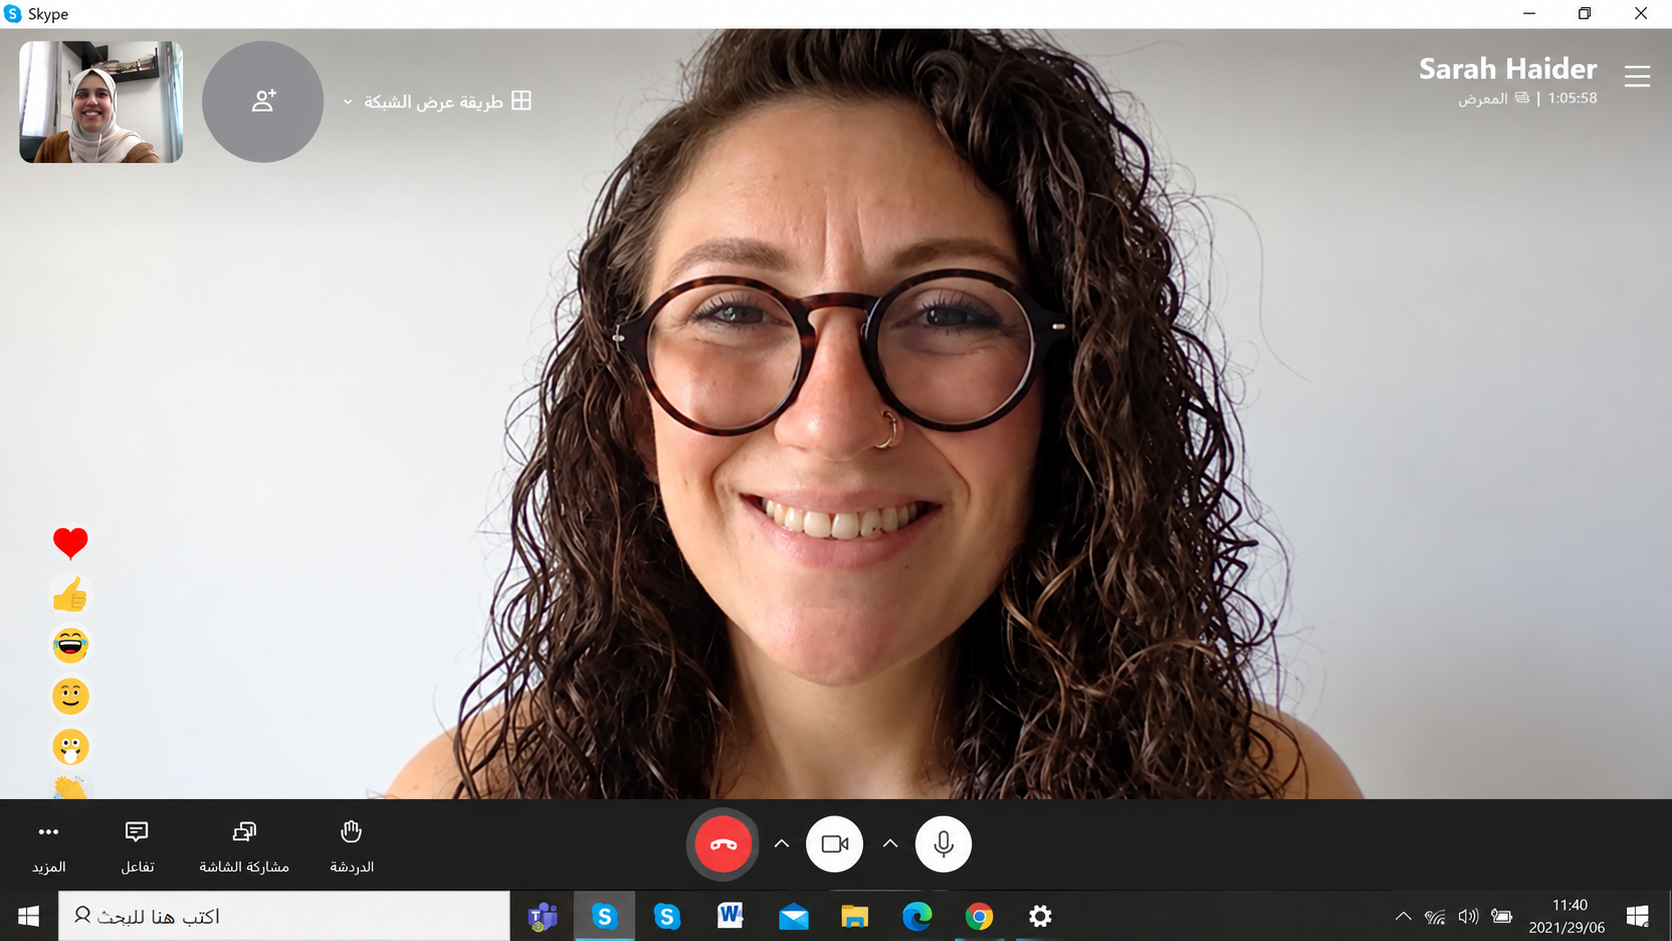Select the self-view video thumbnail
Viewport: 1672px width, 941px height.
pyautogui.click(x=101, y=101)
